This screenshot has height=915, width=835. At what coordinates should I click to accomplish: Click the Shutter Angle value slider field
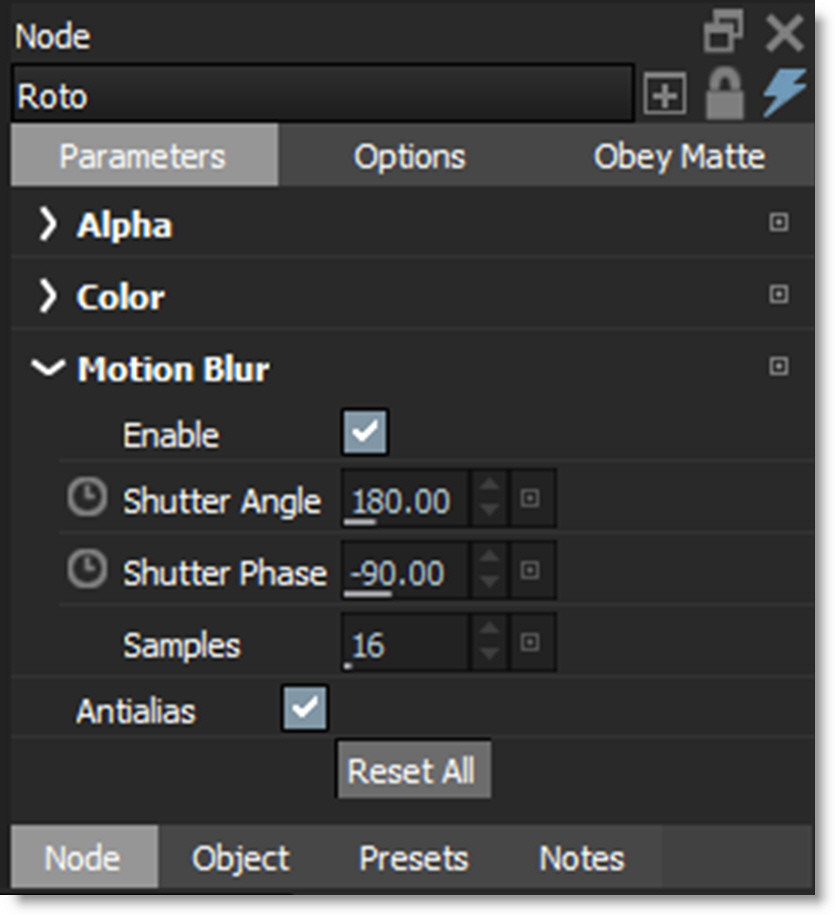pos(404,500)
